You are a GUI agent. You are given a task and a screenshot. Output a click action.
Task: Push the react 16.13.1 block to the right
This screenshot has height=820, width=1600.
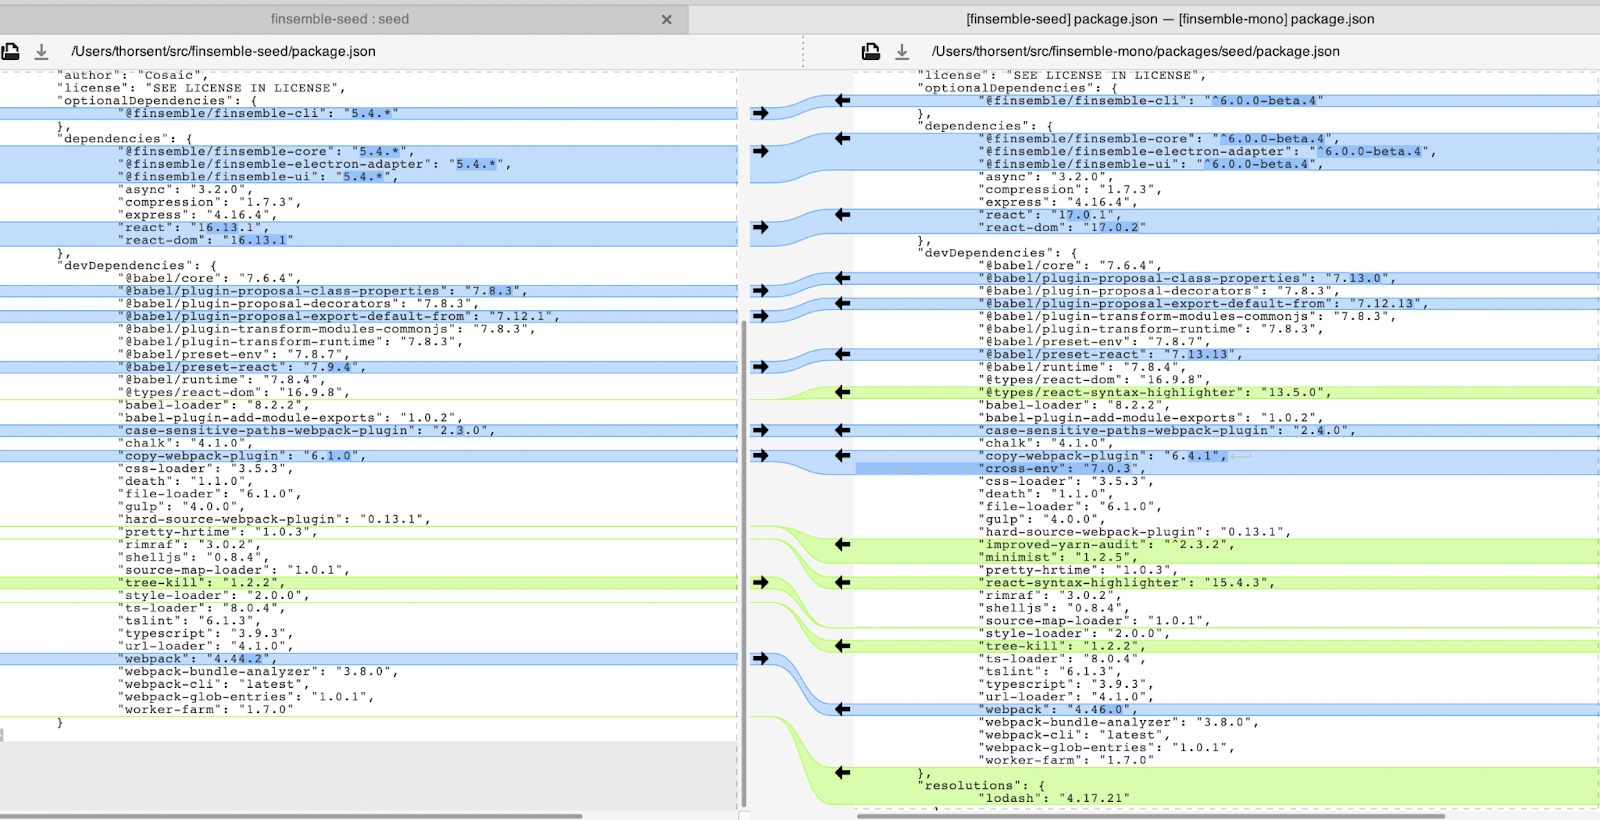[760, 227]
